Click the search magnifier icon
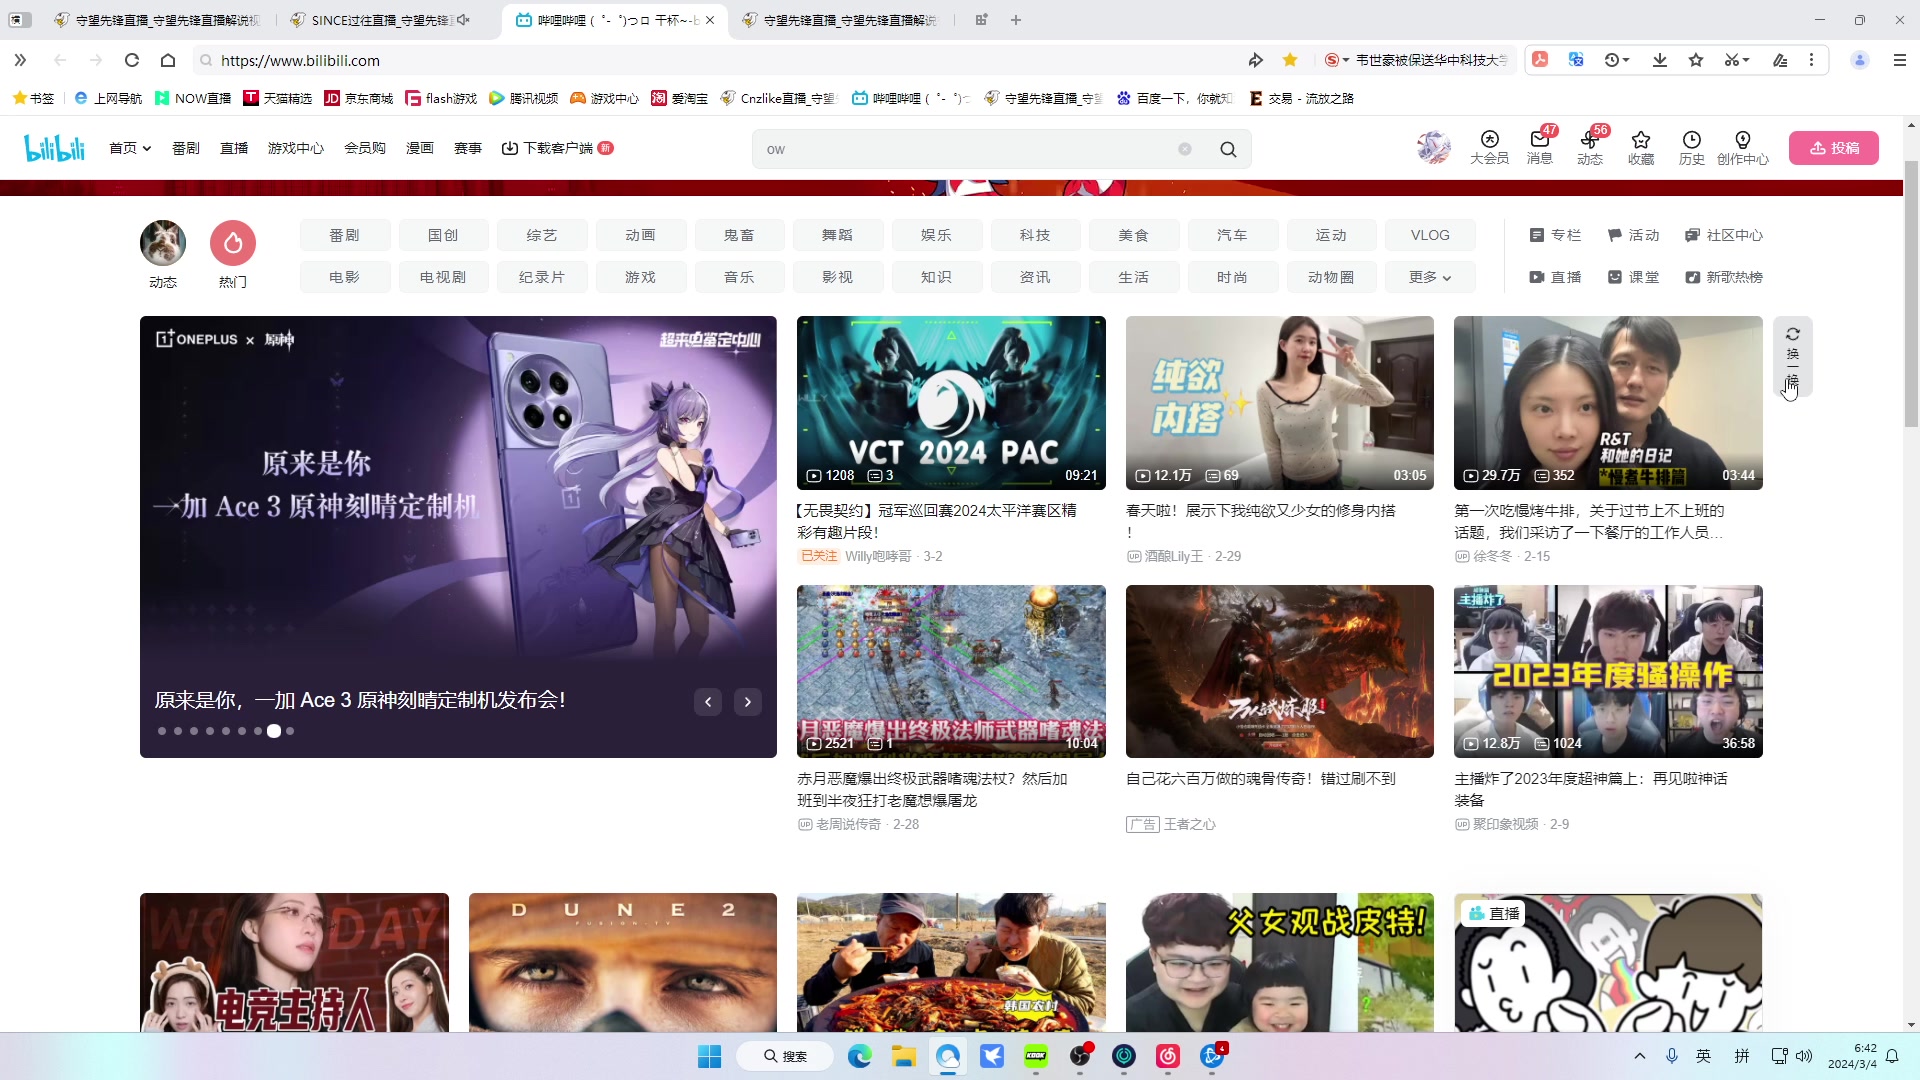The image size is (1920, 1080). pyautogui.click(x=1229, y=149)
